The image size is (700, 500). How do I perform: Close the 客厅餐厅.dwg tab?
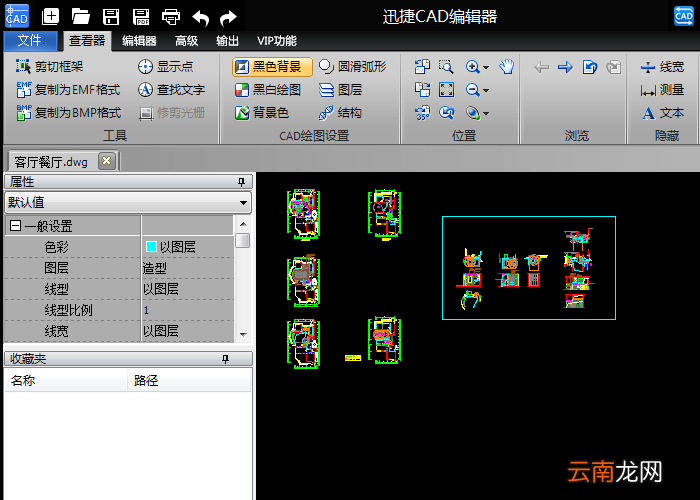[x=107, y=161]
